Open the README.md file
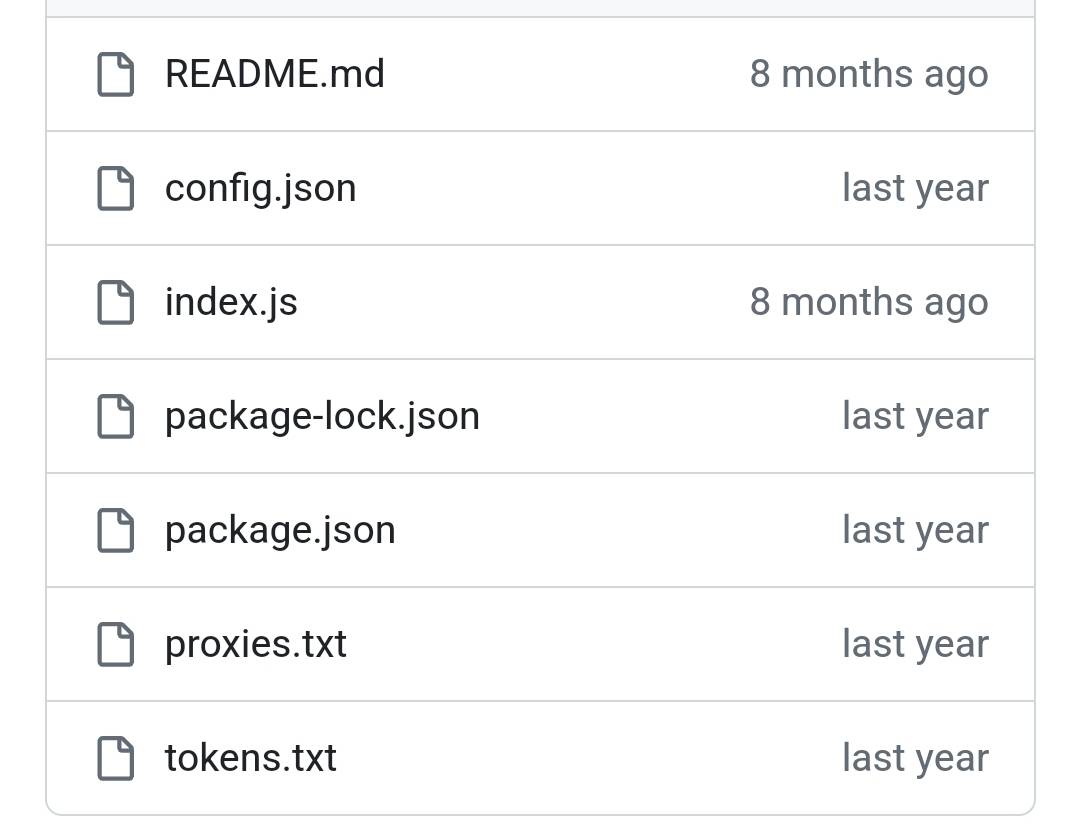Viewport: 1080px width, 830px height. click(274, 74)
